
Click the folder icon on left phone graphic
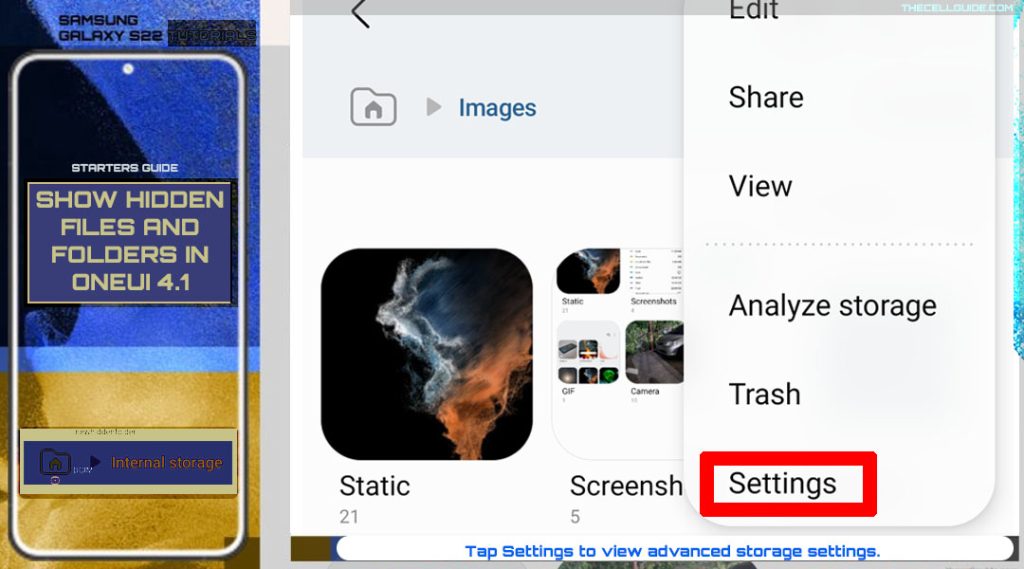(56, 462)
